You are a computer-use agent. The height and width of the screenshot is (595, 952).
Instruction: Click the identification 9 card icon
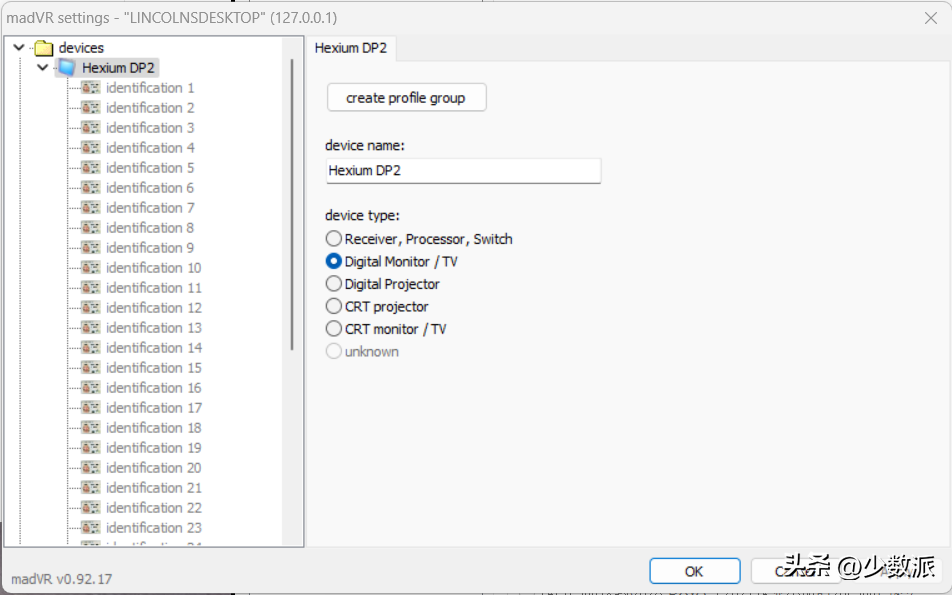[x=91, y=248]
